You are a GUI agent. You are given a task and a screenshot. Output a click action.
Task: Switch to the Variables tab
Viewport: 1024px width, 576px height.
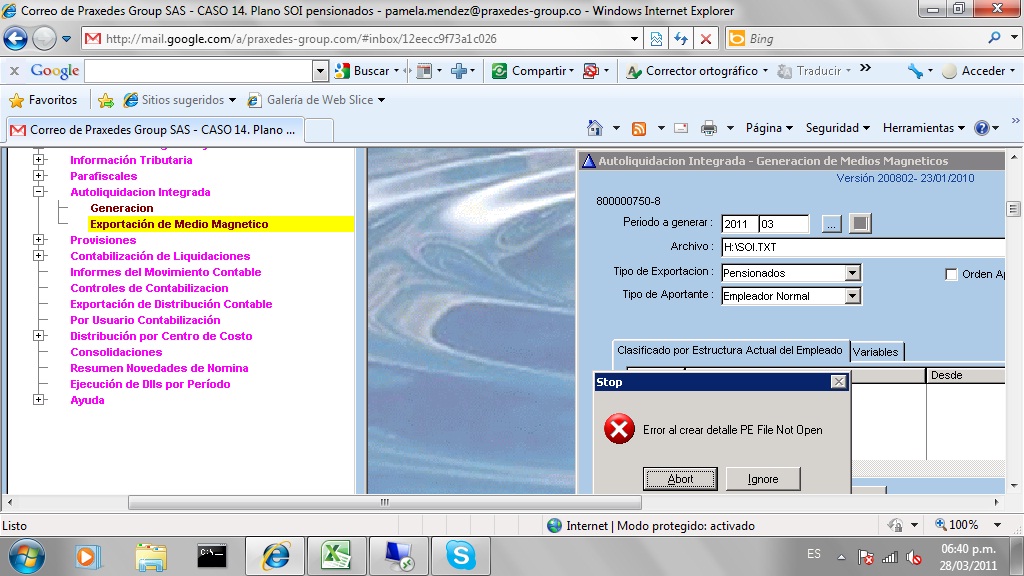[876, 351]
